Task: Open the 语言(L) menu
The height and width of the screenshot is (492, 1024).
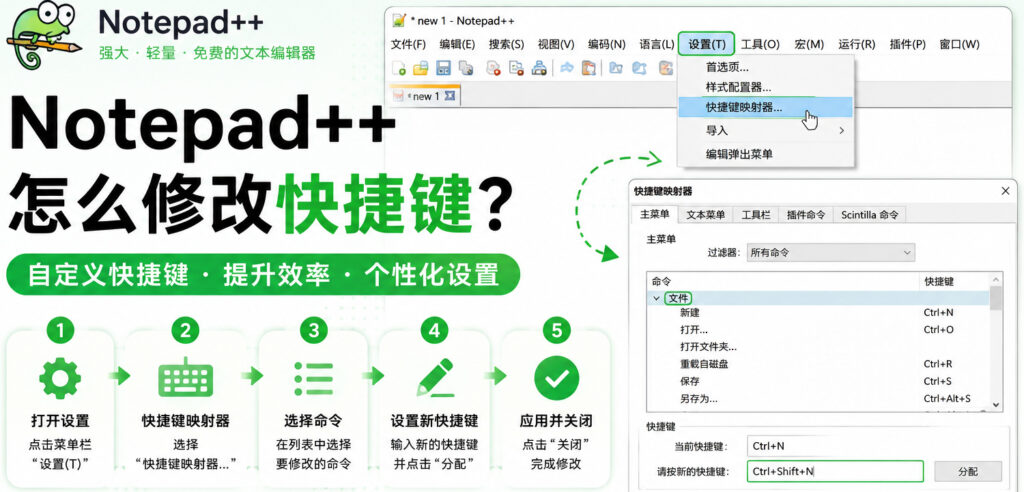Action: [656, 44]
